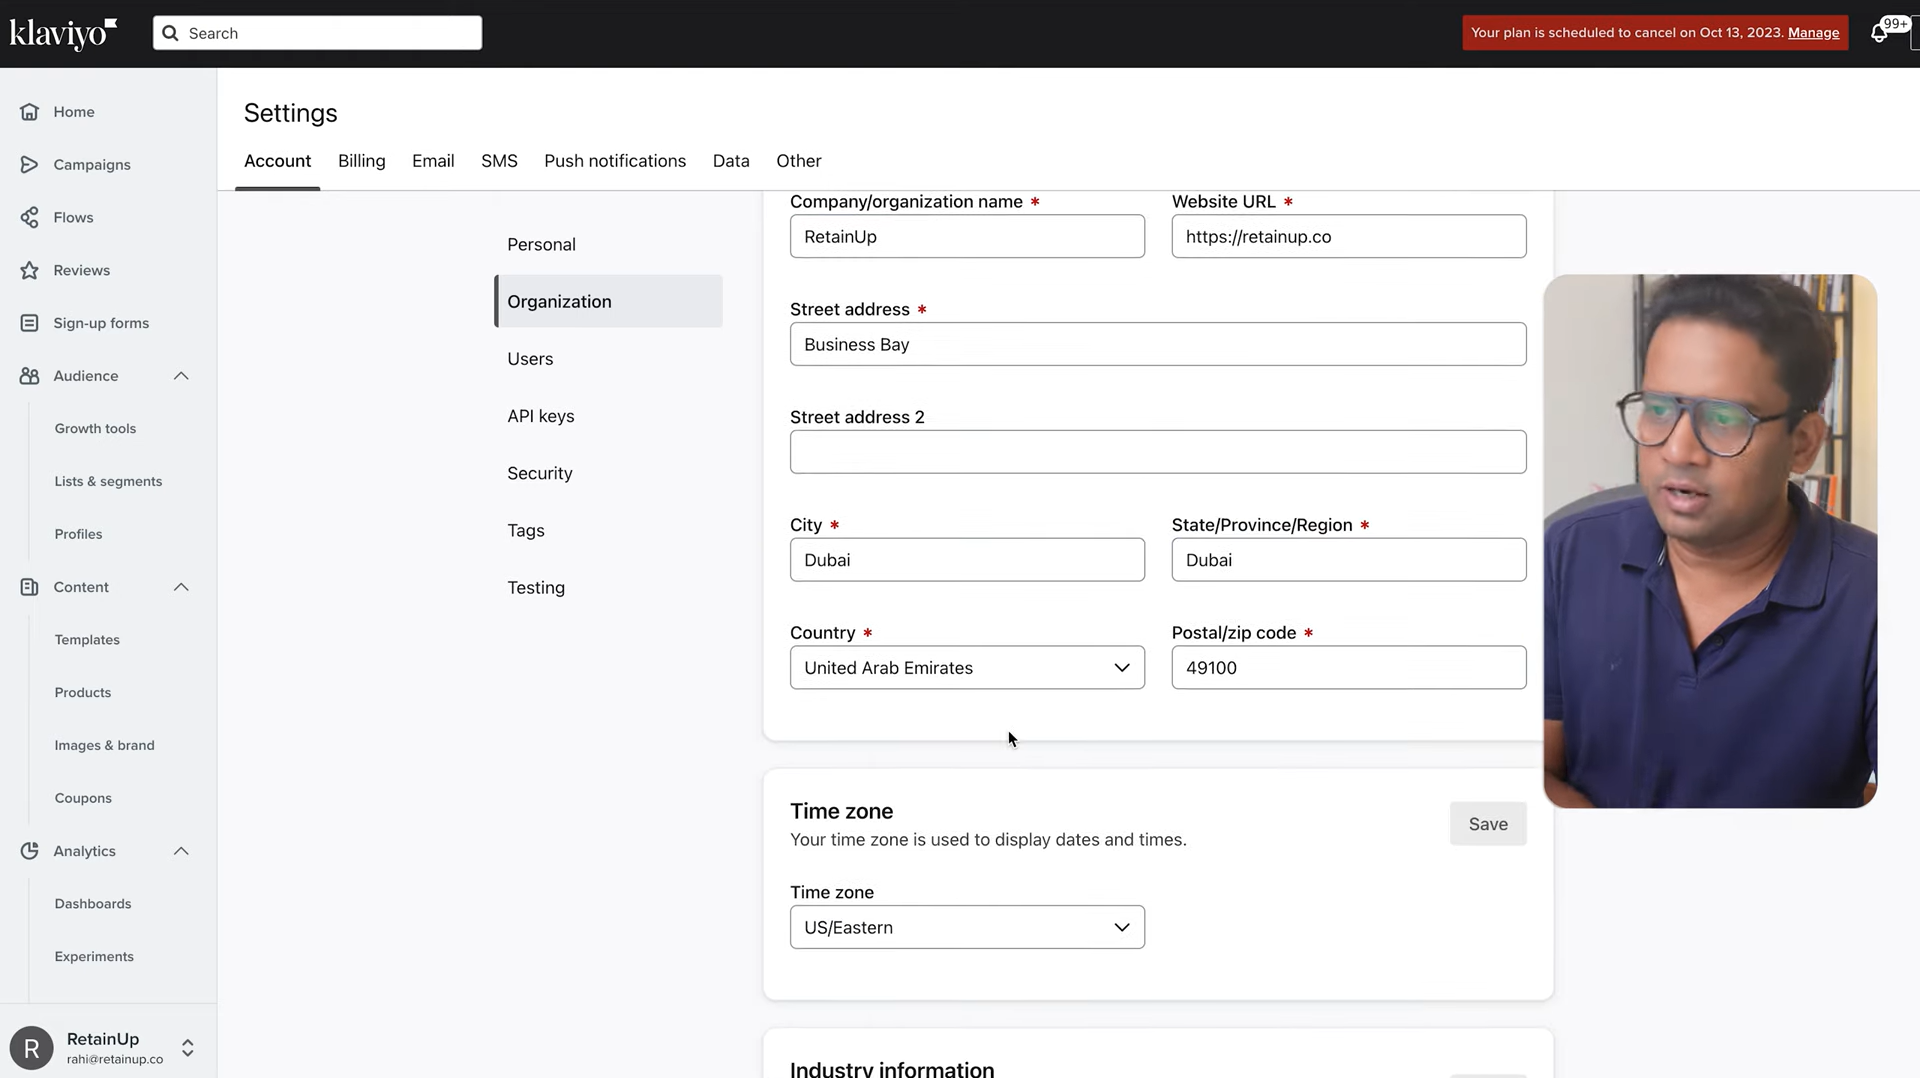This screenshot has height=1078, width=1920.
Task: Click the search magnifier icon
Action: (171, 33)
